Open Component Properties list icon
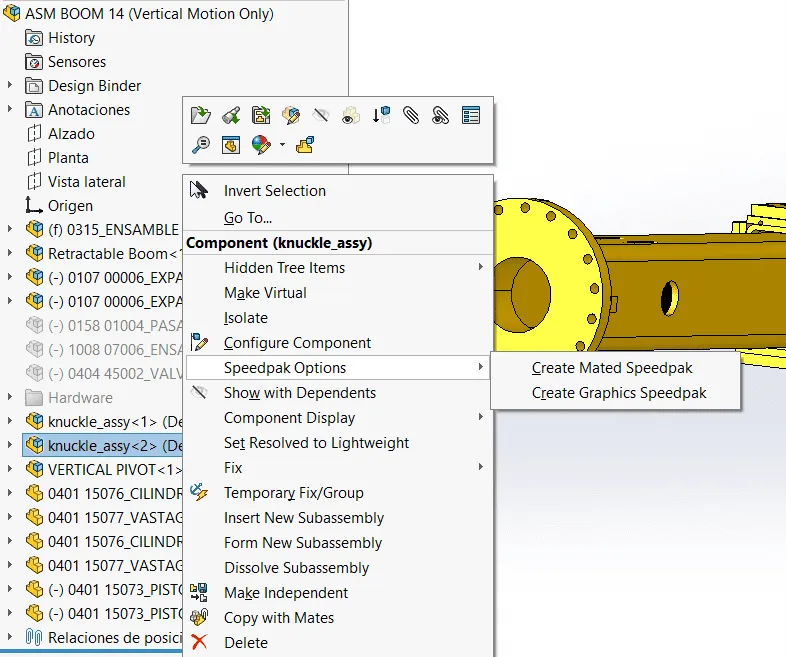The height and width of the screenshot is (657, 786). pos(471,116)
